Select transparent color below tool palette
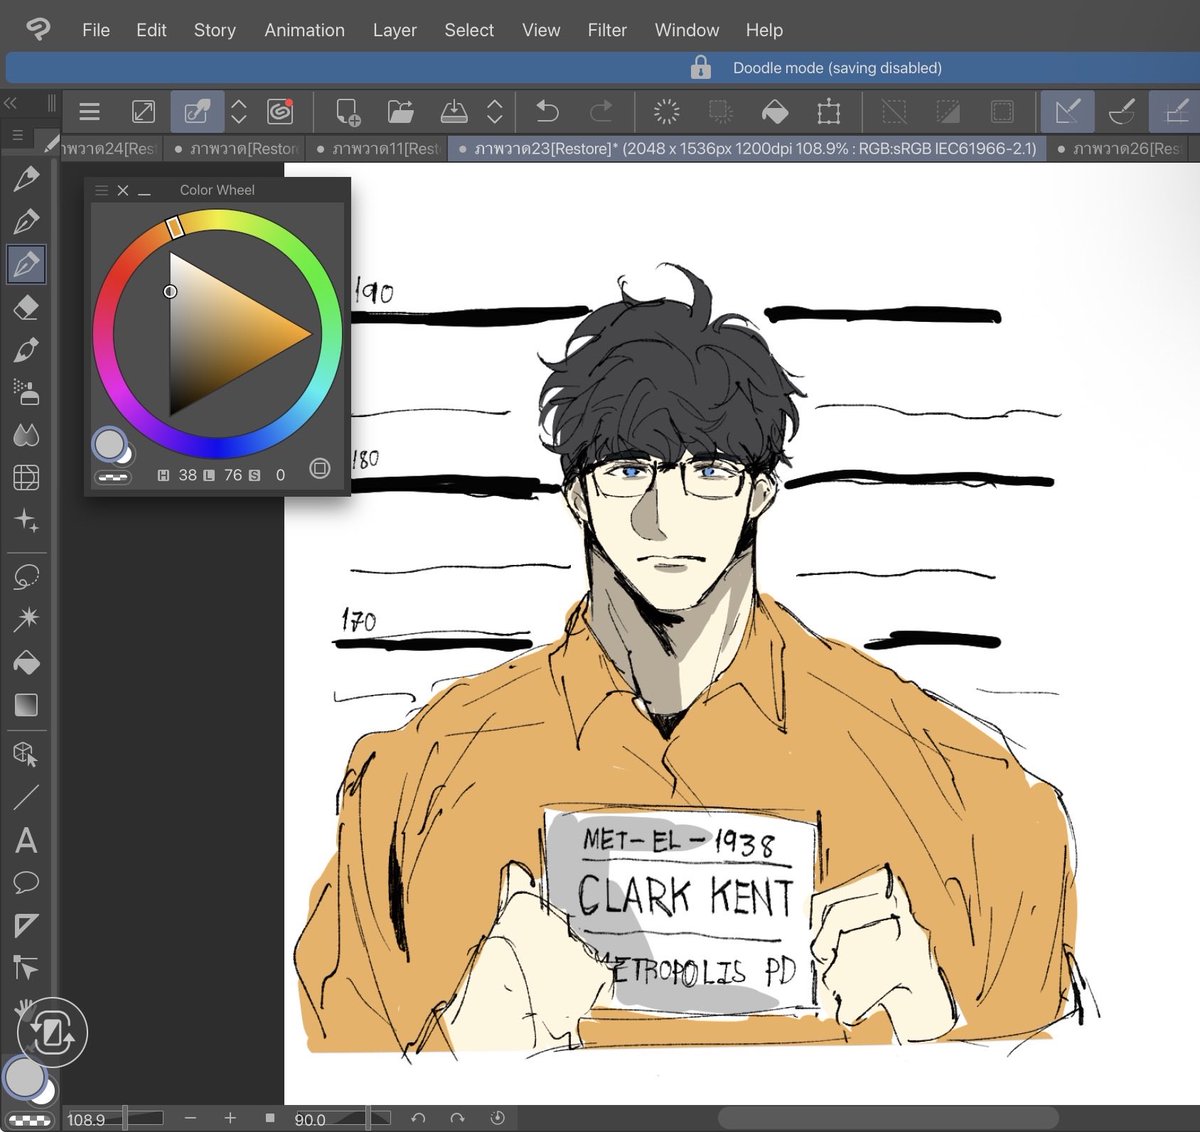Image resolution: width=1200 pixels, height=1132 pixels. (x=30, y=1121)
